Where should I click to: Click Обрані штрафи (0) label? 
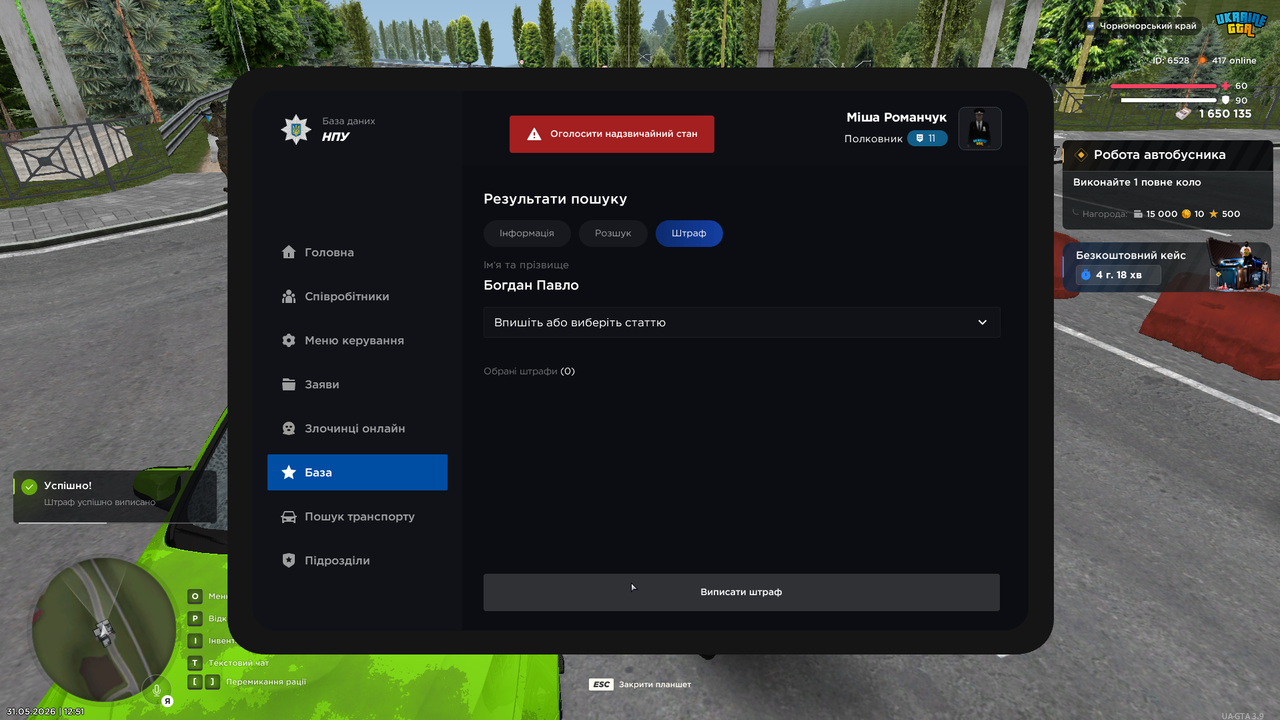click(529, 371)
